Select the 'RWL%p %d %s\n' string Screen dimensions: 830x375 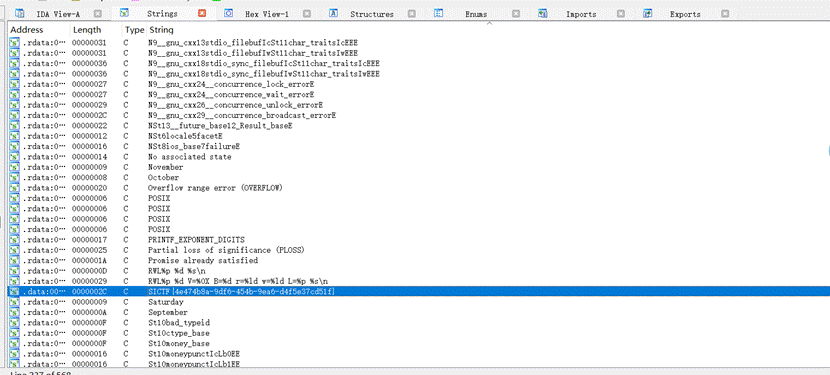[177, 271]
